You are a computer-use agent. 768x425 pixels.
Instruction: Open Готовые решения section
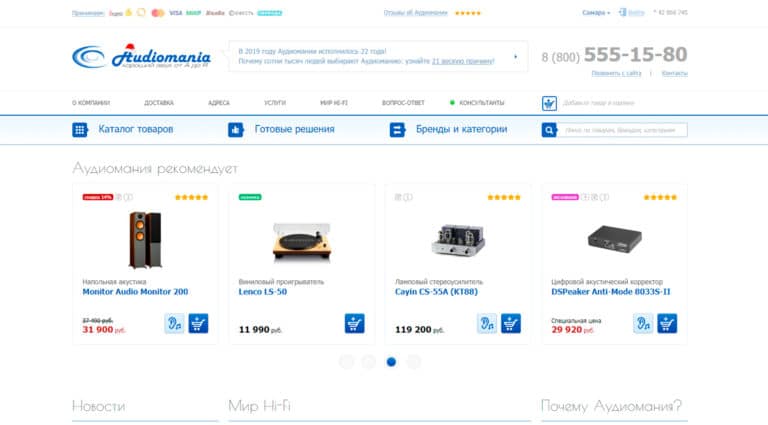294,129
